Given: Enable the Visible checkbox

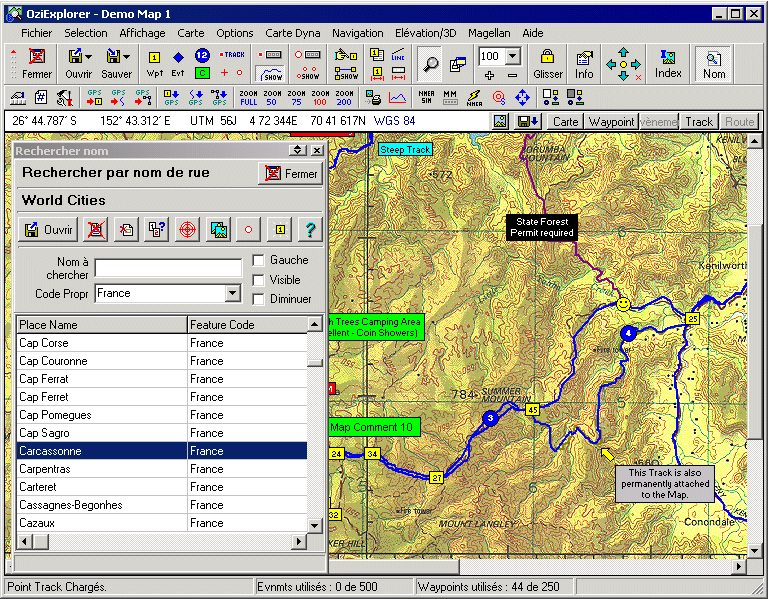Looking at the screenshot, I should tap(258, 280).
